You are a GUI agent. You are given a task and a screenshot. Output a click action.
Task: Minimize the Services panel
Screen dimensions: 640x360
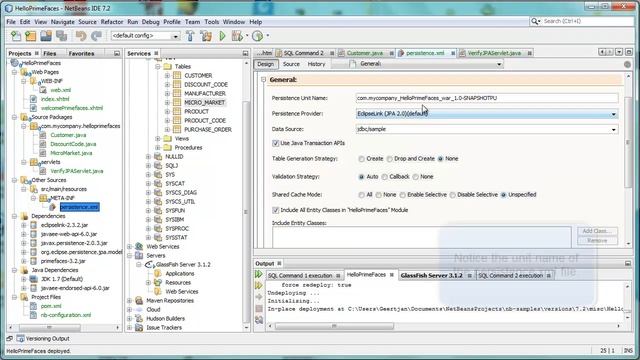(x=245, y=53)
